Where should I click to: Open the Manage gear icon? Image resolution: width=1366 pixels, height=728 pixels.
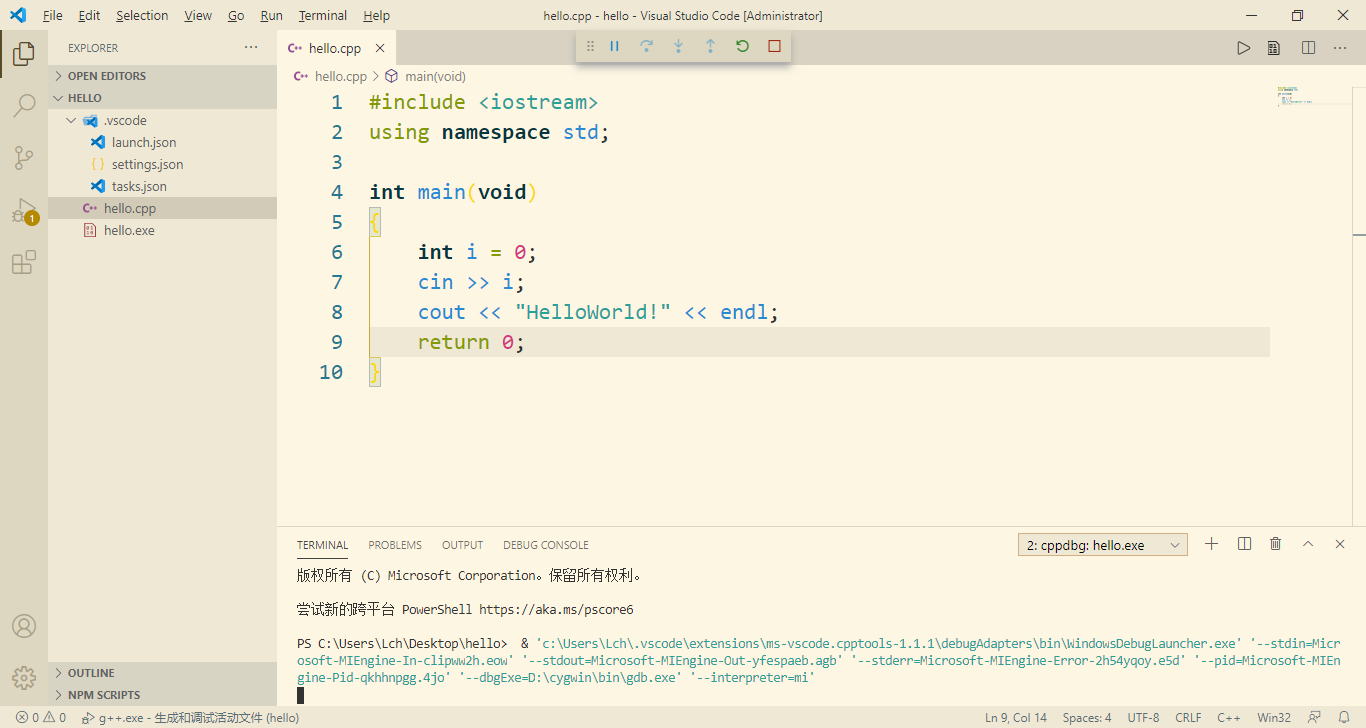(x=24, y=677)
